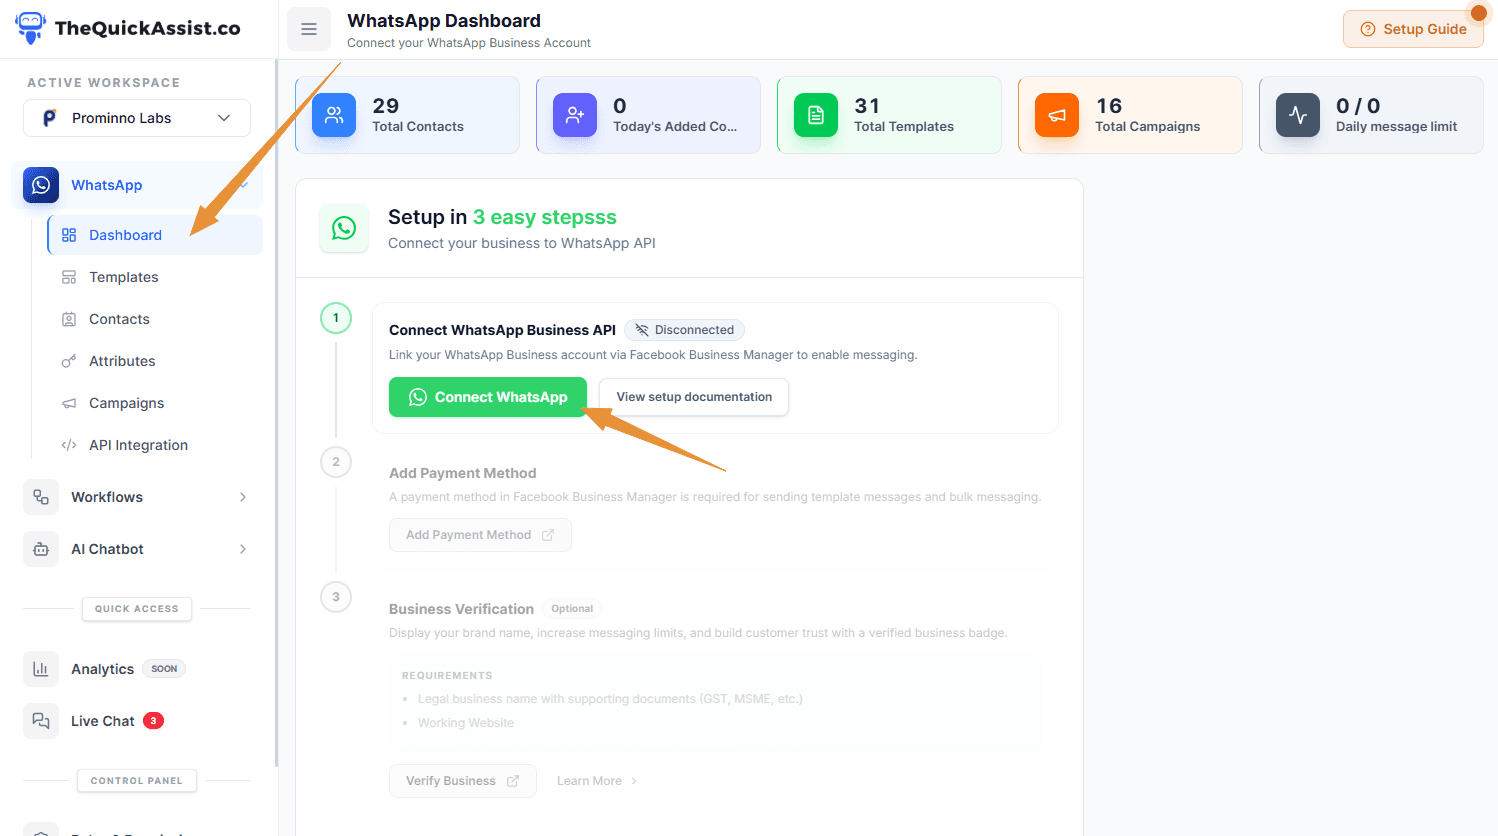Click the Daily message limit activity icon
Screen dimensions: 1498x836
coord(1297,115)
